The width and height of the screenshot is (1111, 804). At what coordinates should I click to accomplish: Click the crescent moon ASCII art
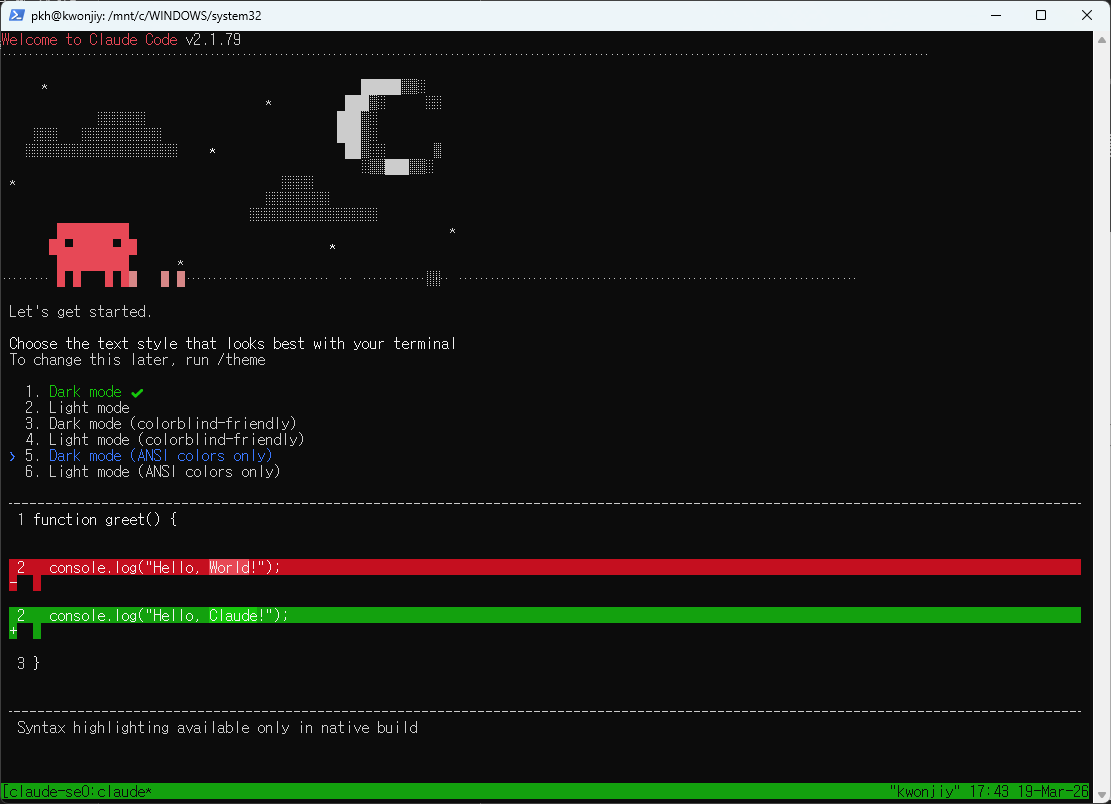click(x=389, y=127)
